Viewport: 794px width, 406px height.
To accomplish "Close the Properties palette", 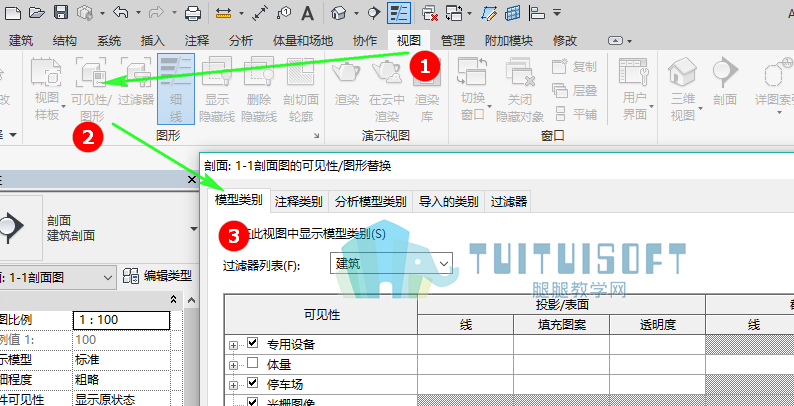I will [x=191, y=179].
